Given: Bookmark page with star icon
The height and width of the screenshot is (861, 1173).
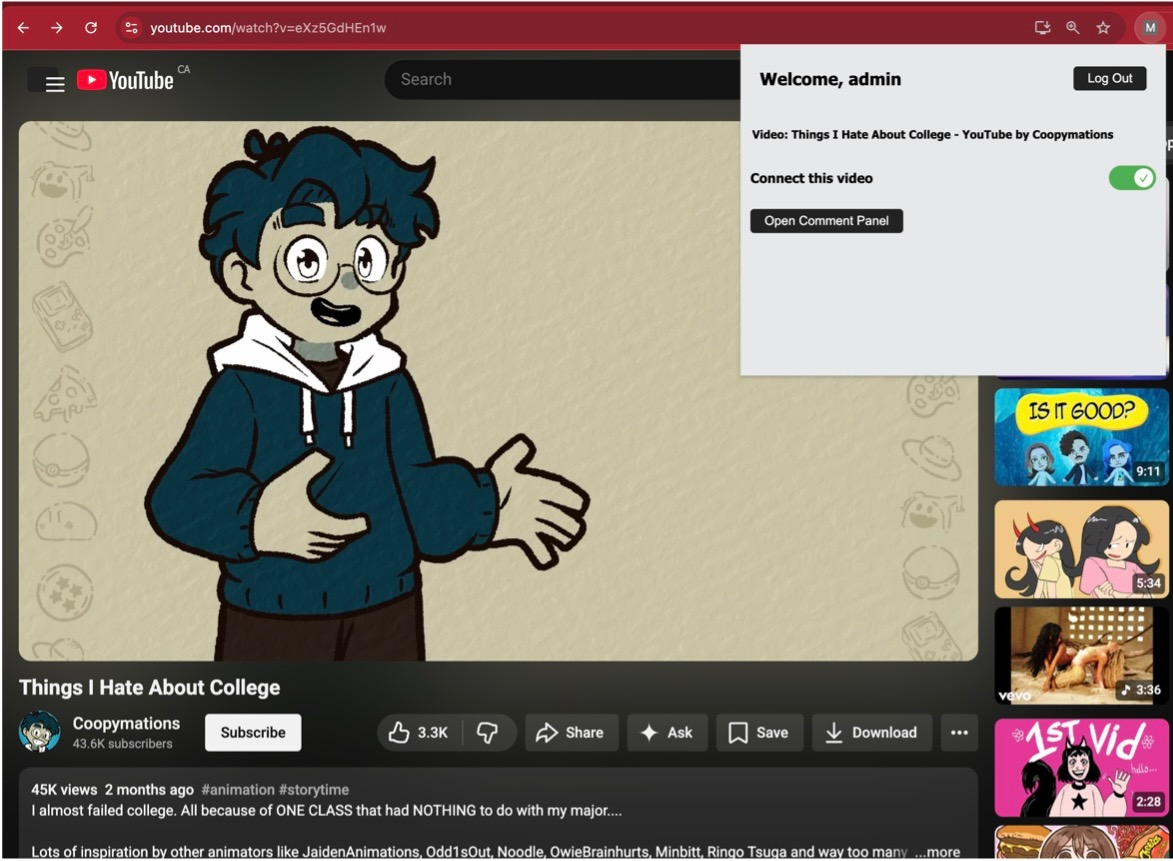Looking at the screenshot, I should tap(1103, 28).
